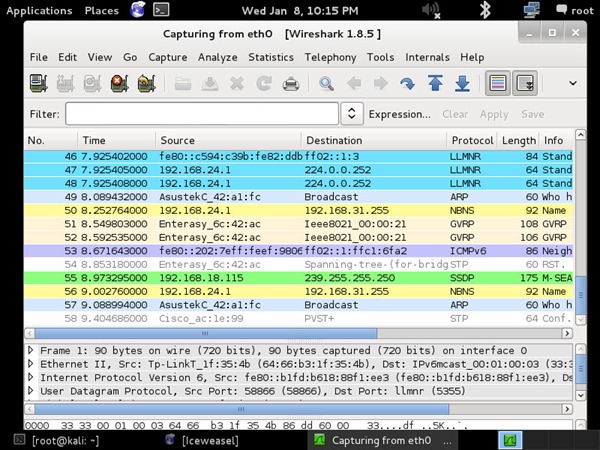Screen dimensions: 600x450
Task: Select packet 53 ICMPv6 row
Action: 298,251
